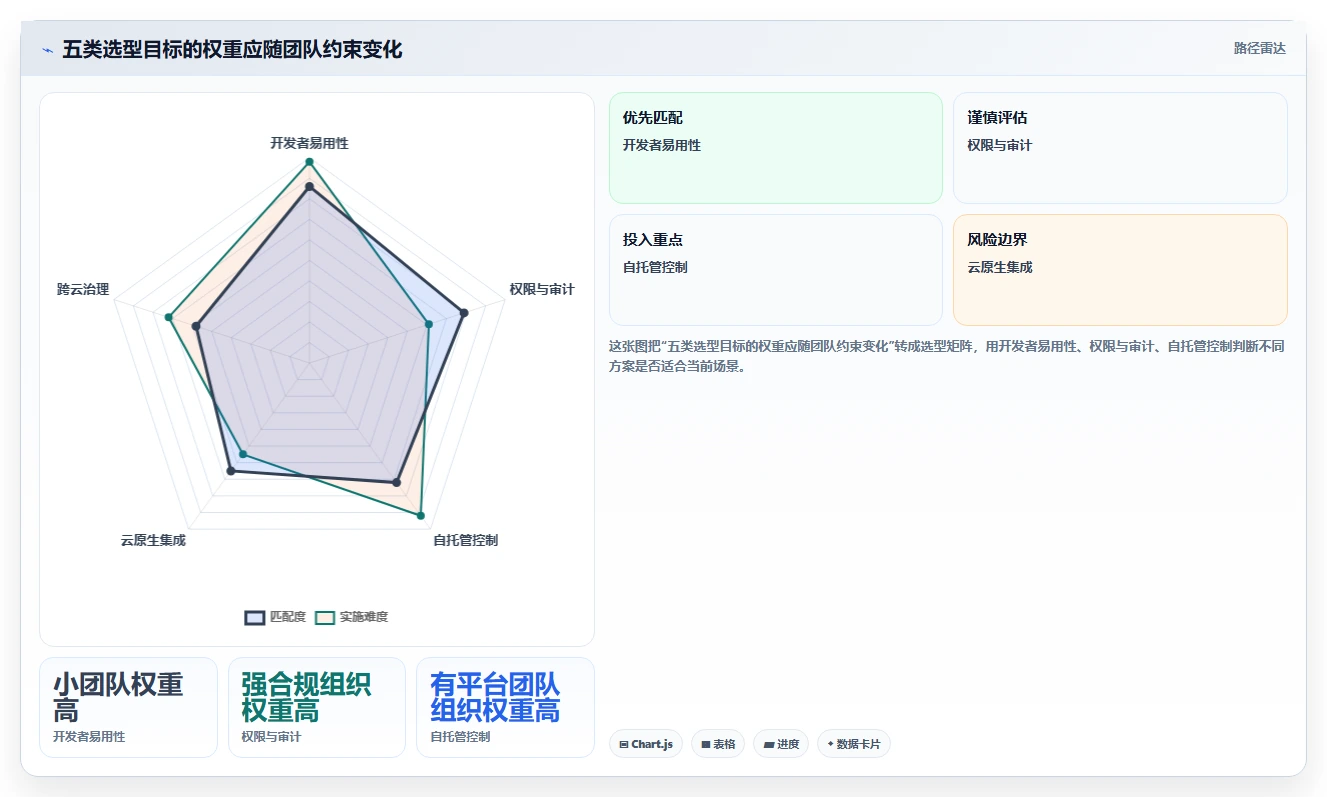Click the lightning icon beside the title
The height and width of the screenshot is (797, 1327).
click(x=47, y=50)
